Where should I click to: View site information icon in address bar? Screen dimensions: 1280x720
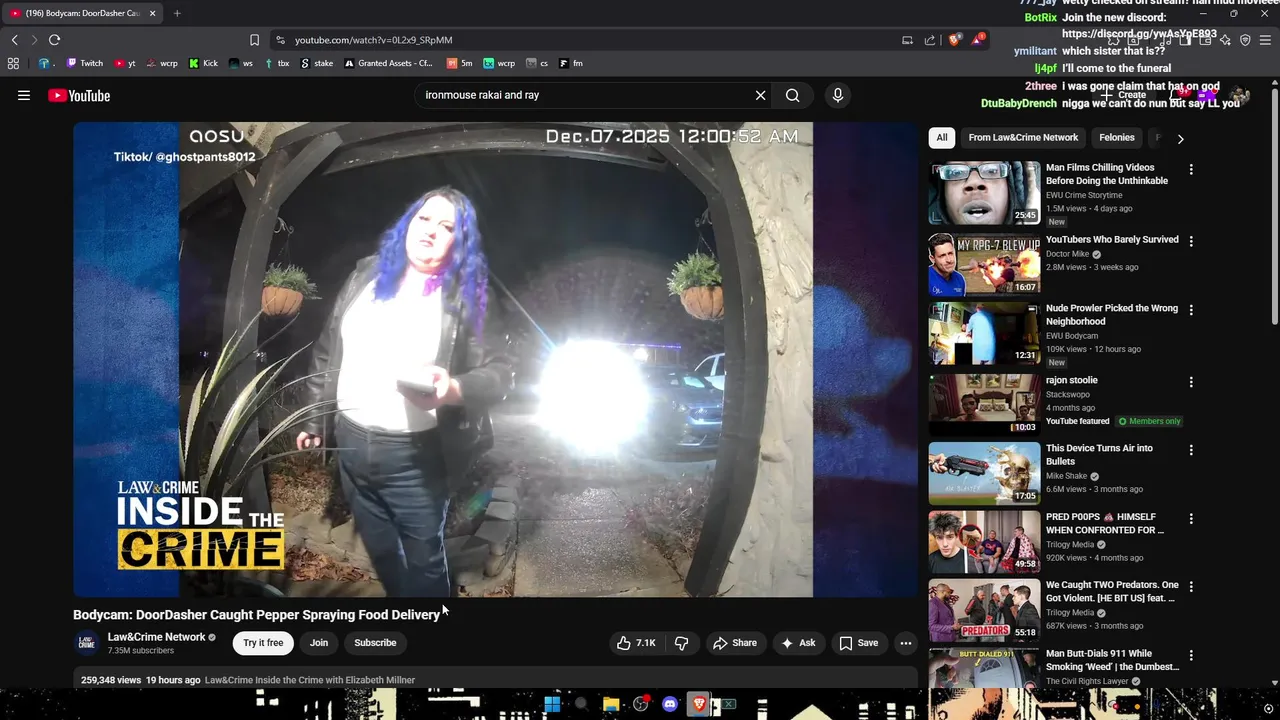pos(280,40)
